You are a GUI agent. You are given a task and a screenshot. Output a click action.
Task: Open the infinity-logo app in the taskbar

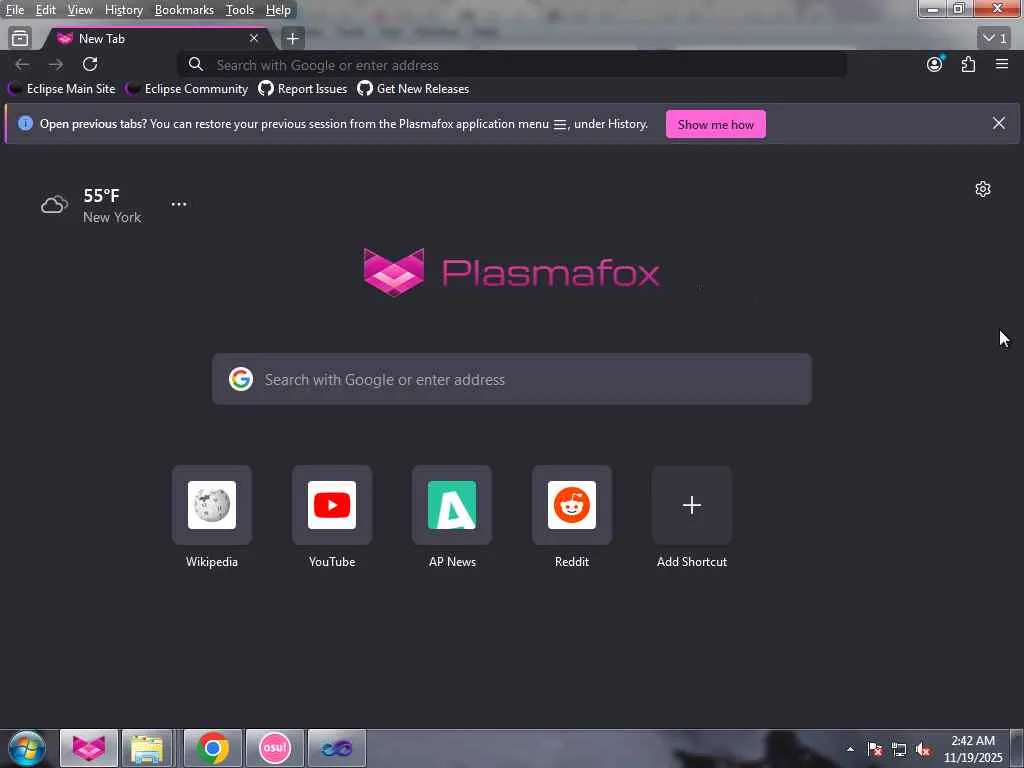[336, 748]
